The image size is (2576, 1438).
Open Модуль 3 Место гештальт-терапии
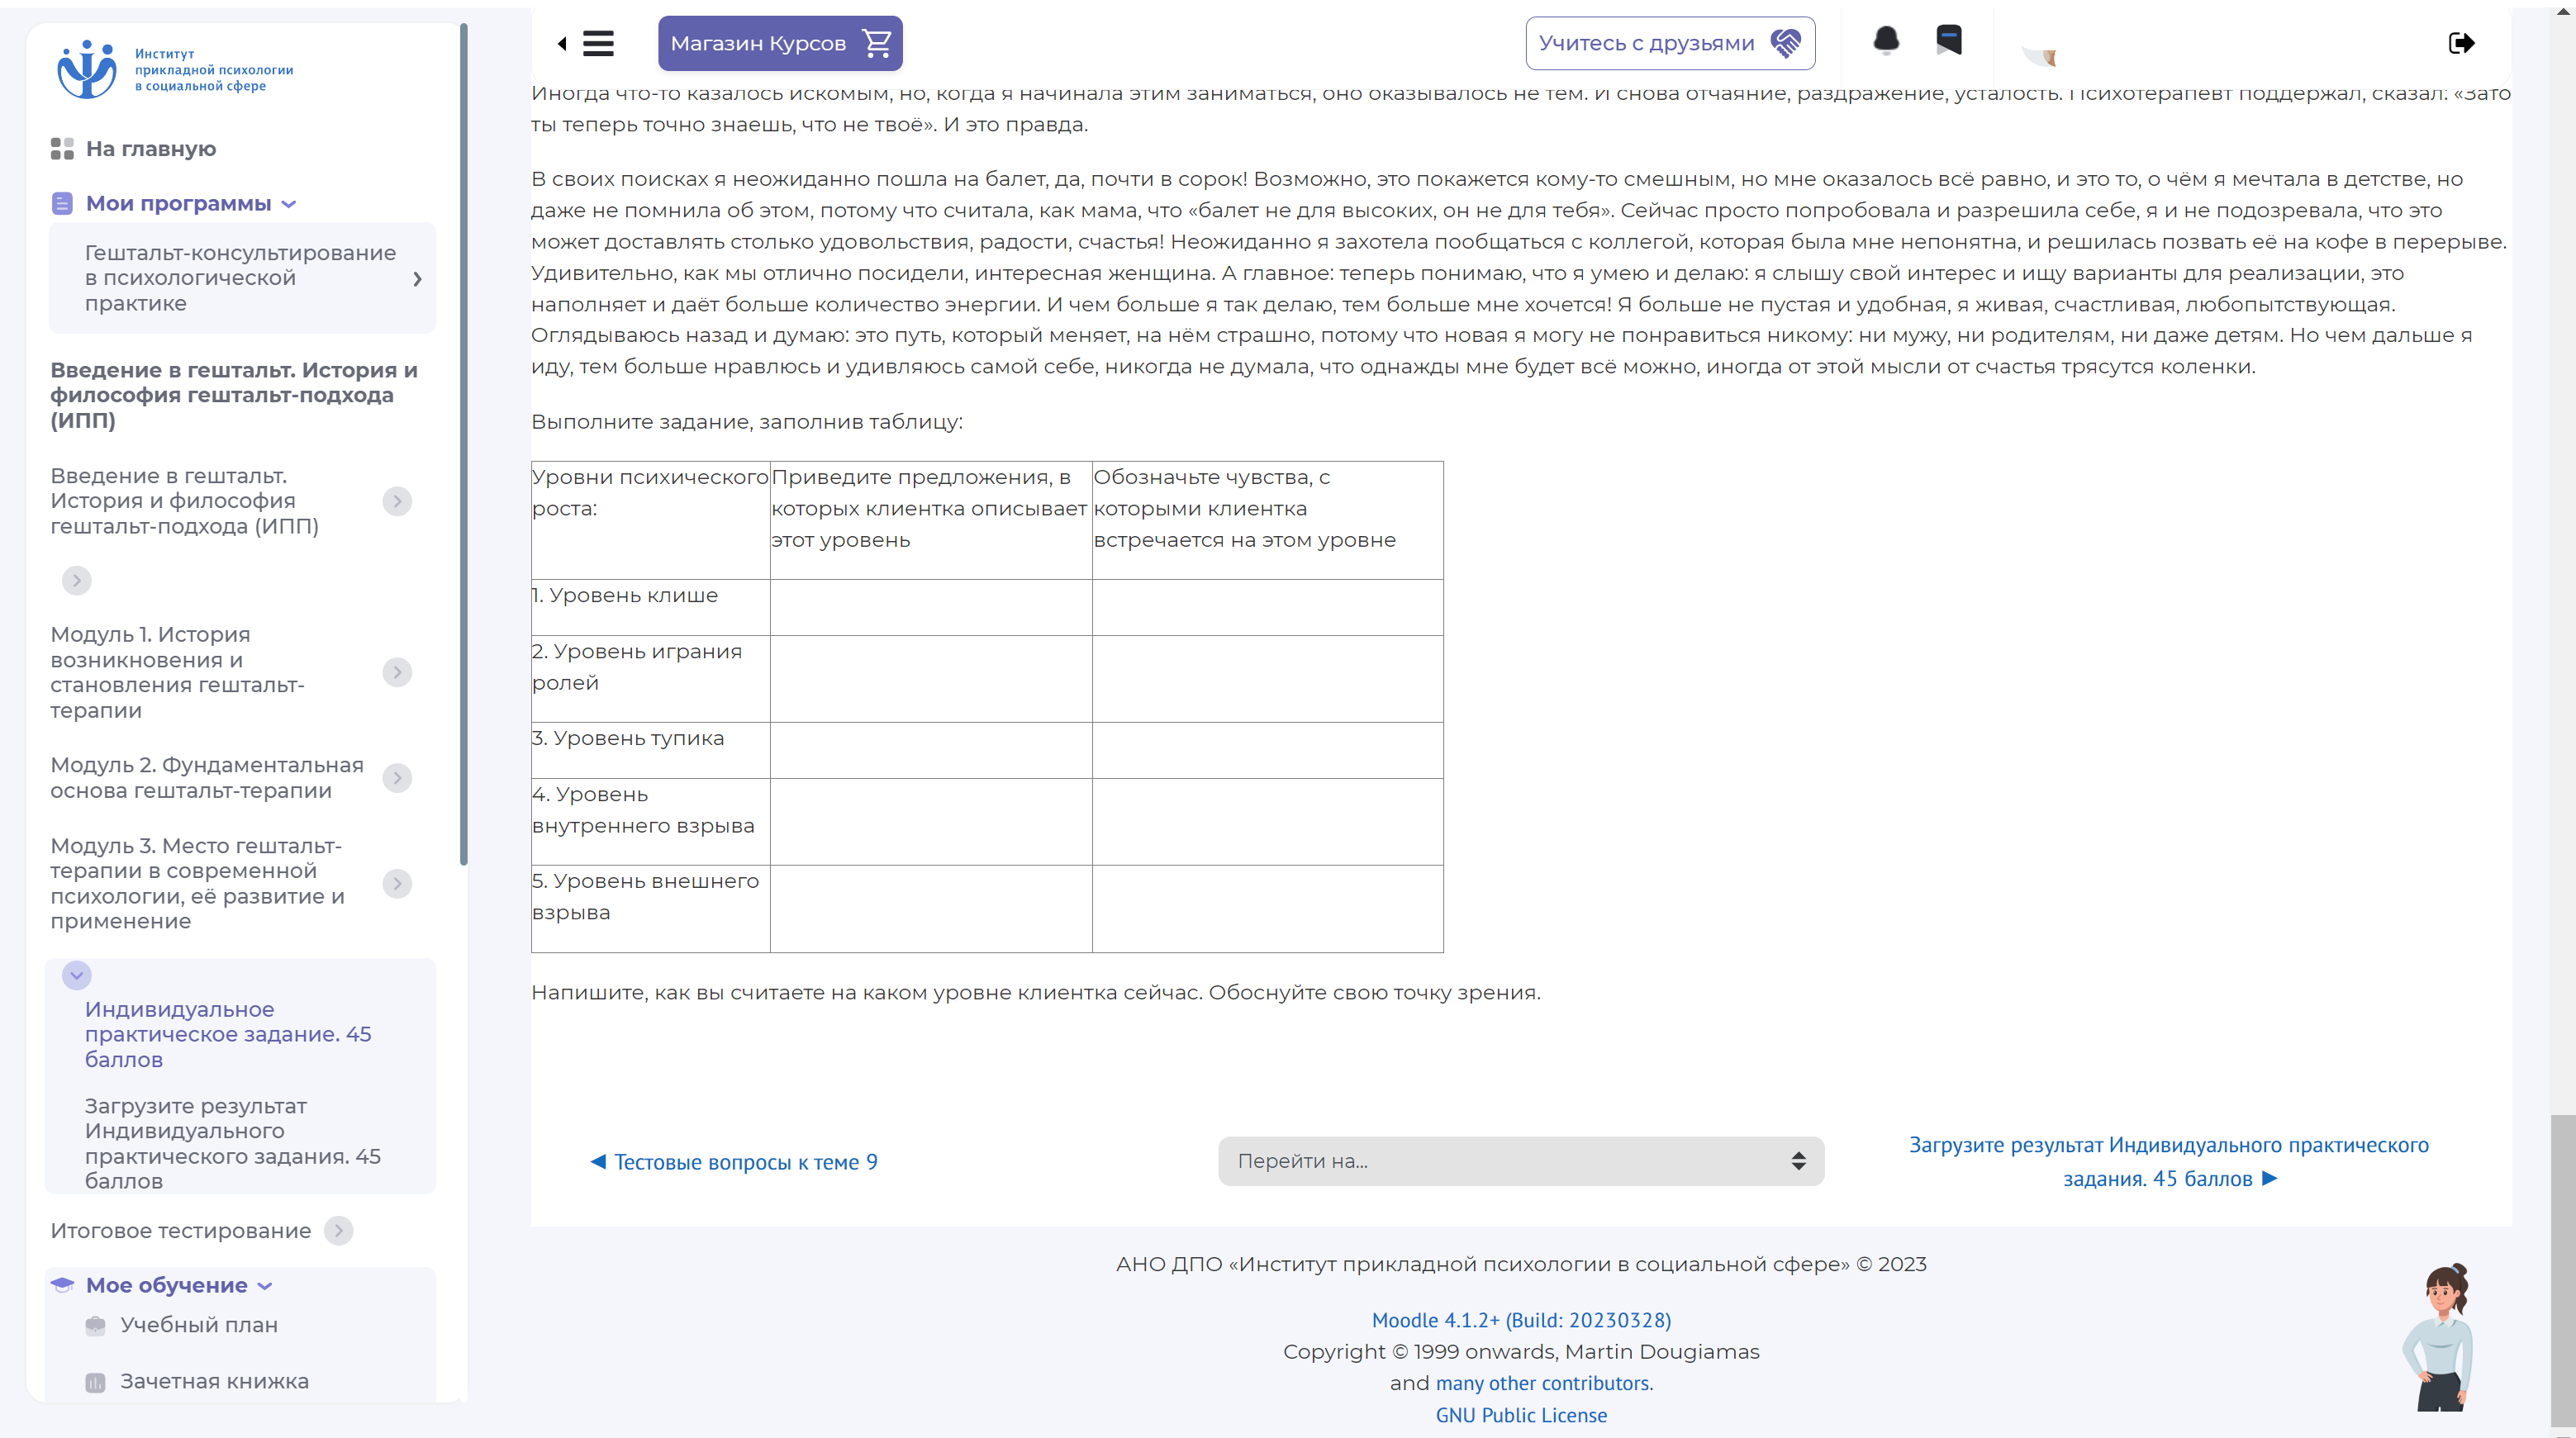(x=198, y=884)
